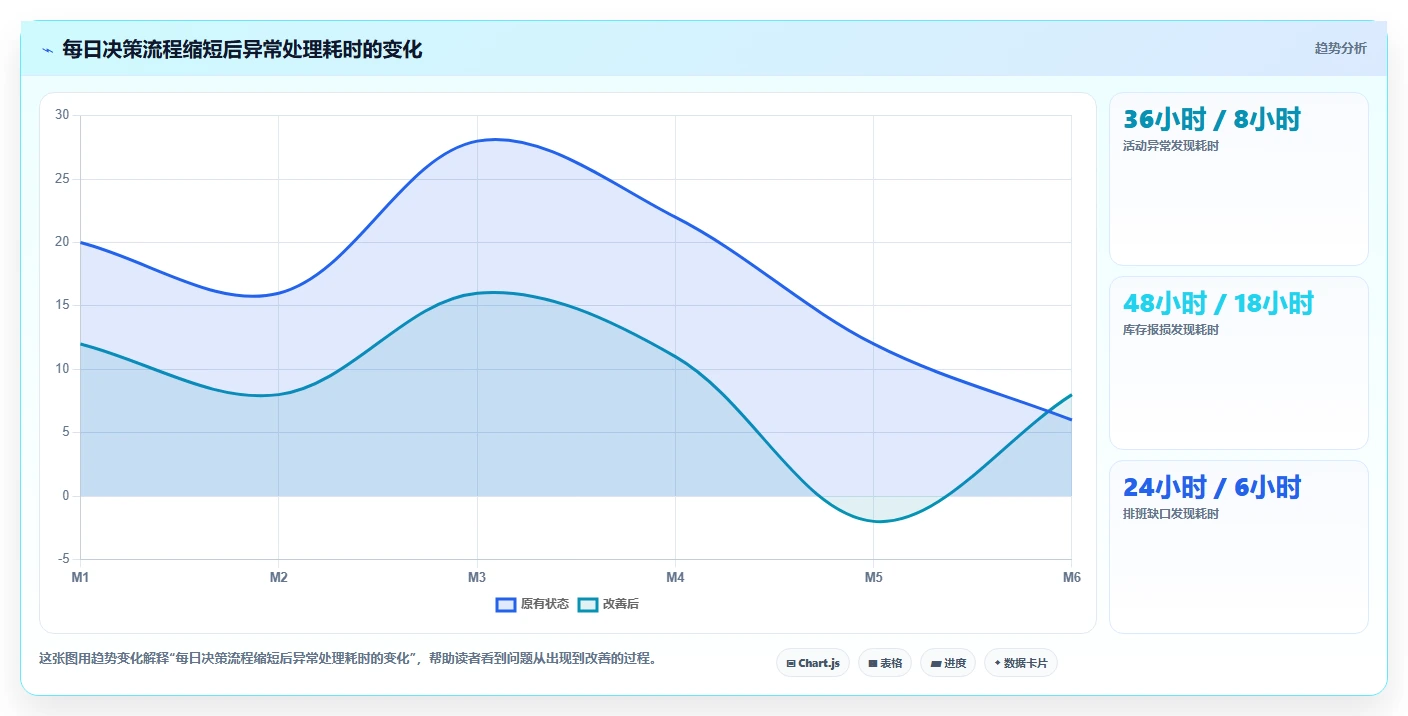Click the 25 y-axis tick label
The image size is (1408, 716).
tap(62, 179)
